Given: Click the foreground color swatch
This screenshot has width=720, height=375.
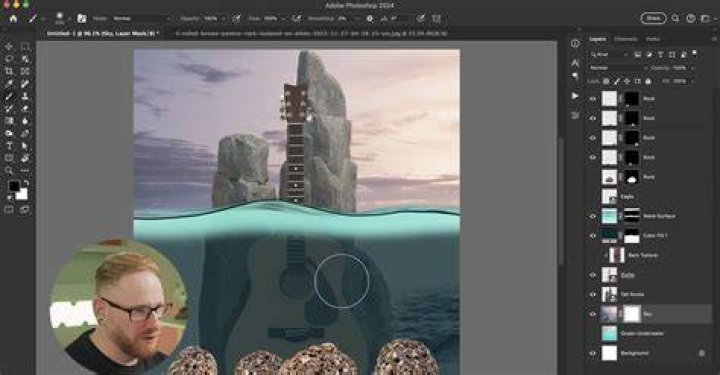Looking at the screenshot, I should pyautogui.click(x=14, y=186).
